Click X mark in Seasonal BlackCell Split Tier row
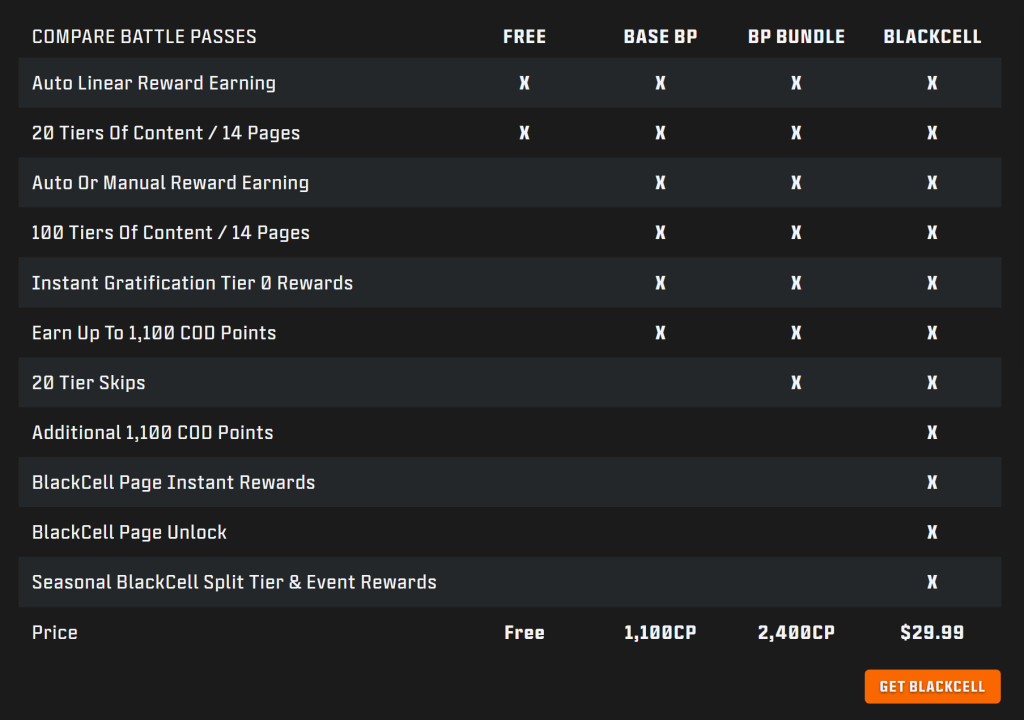Image resolution: width=1024 pixels, height=720 pixels. pos(932,582)
